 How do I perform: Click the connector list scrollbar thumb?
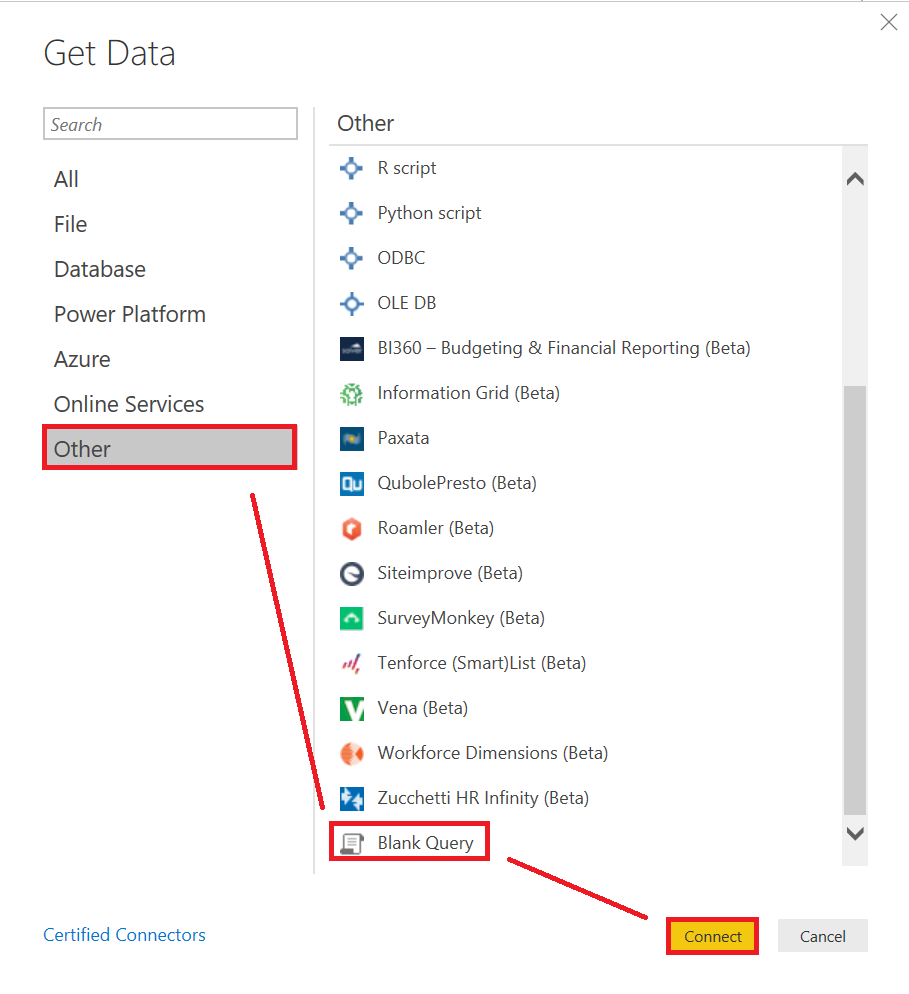point(854,600)
